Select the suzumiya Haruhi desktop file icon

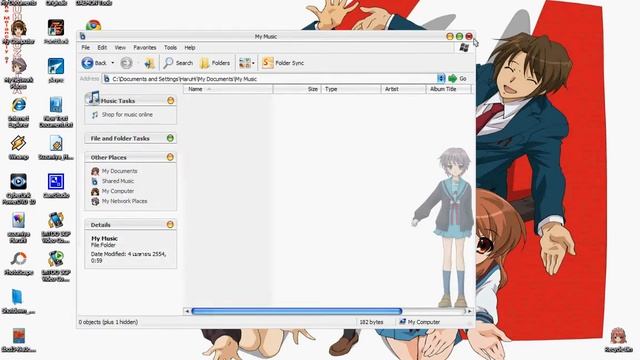pyautogui.click(x=18, y=227)
